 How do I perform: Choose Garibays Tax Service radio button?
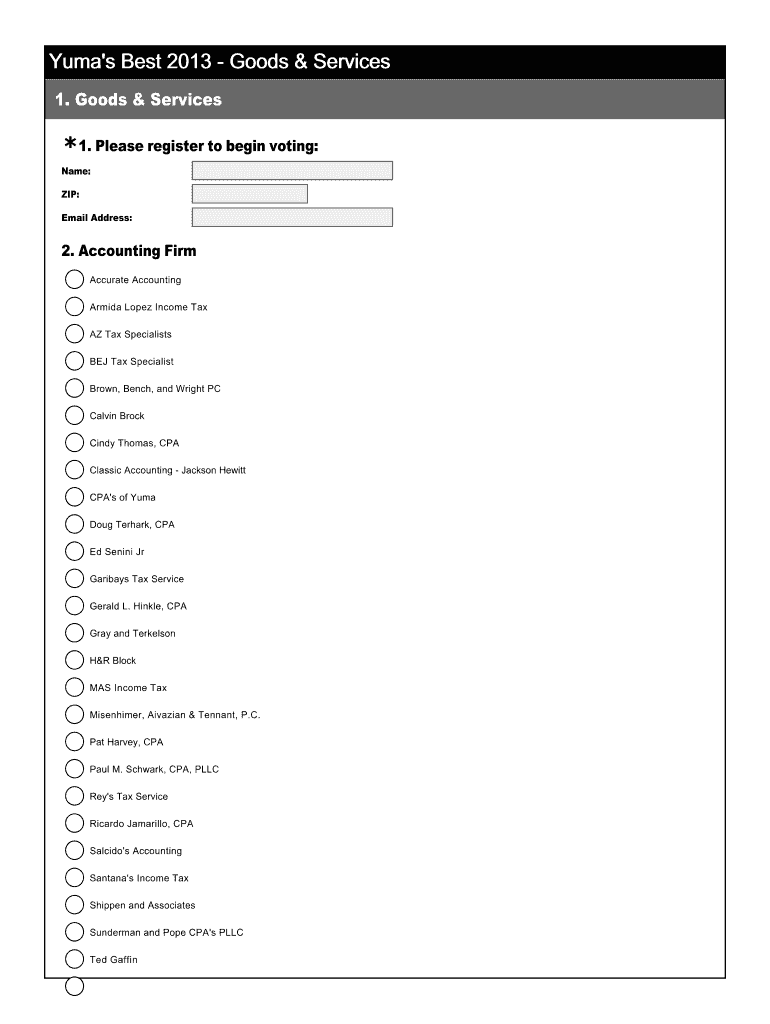75,579
